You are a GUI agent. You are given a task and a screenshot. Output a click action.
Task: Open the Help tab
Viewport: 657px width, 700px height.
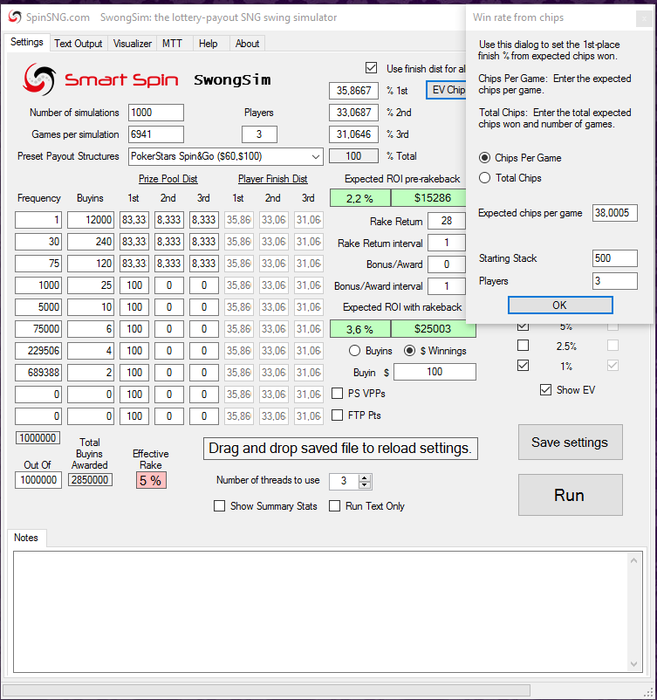coord(208,43)
